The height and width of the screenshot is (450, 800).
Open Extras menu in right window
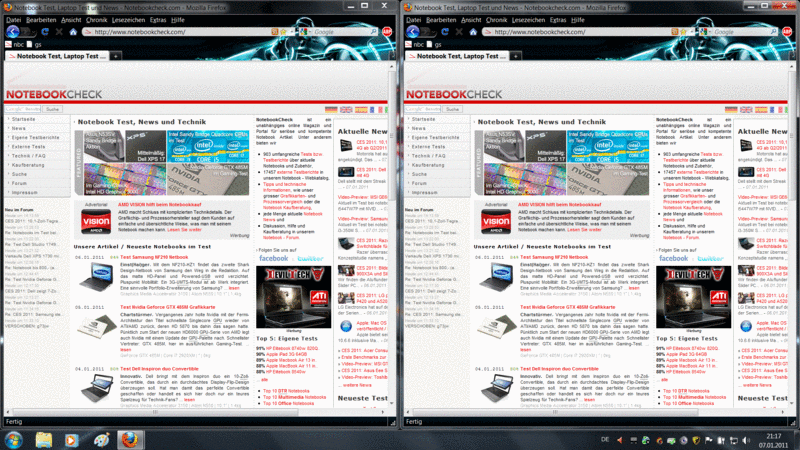pos(558,20)
